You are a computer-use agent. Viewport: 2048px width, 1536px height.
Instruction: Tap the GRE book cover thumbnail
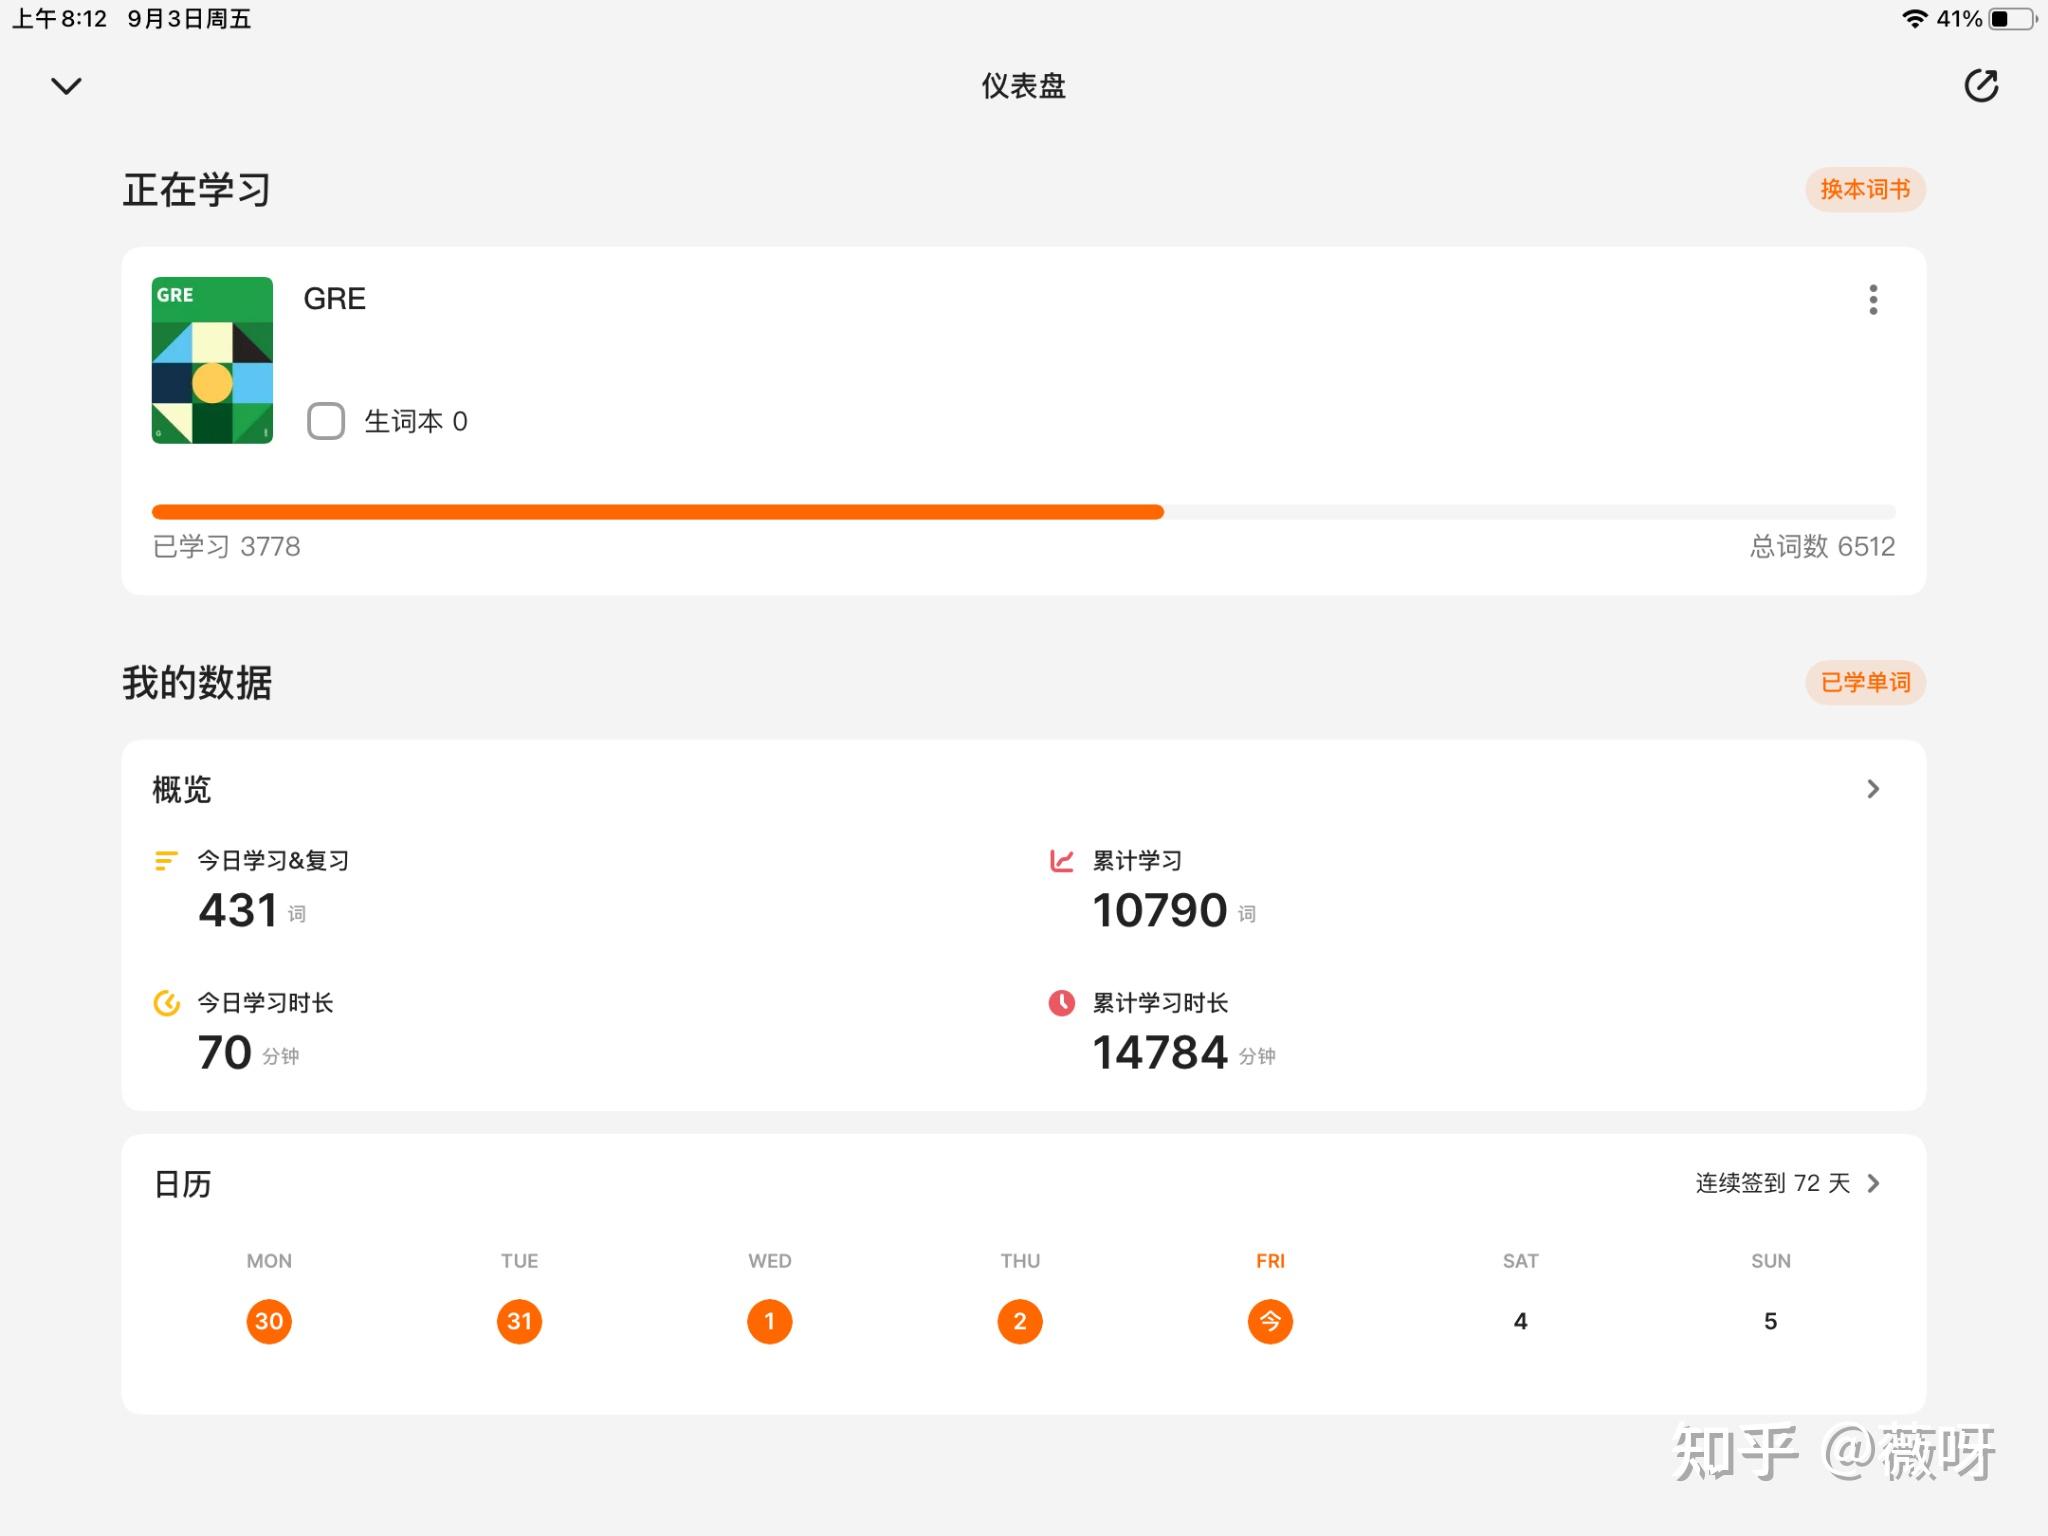pyautogui.click(x=212, y=360)
